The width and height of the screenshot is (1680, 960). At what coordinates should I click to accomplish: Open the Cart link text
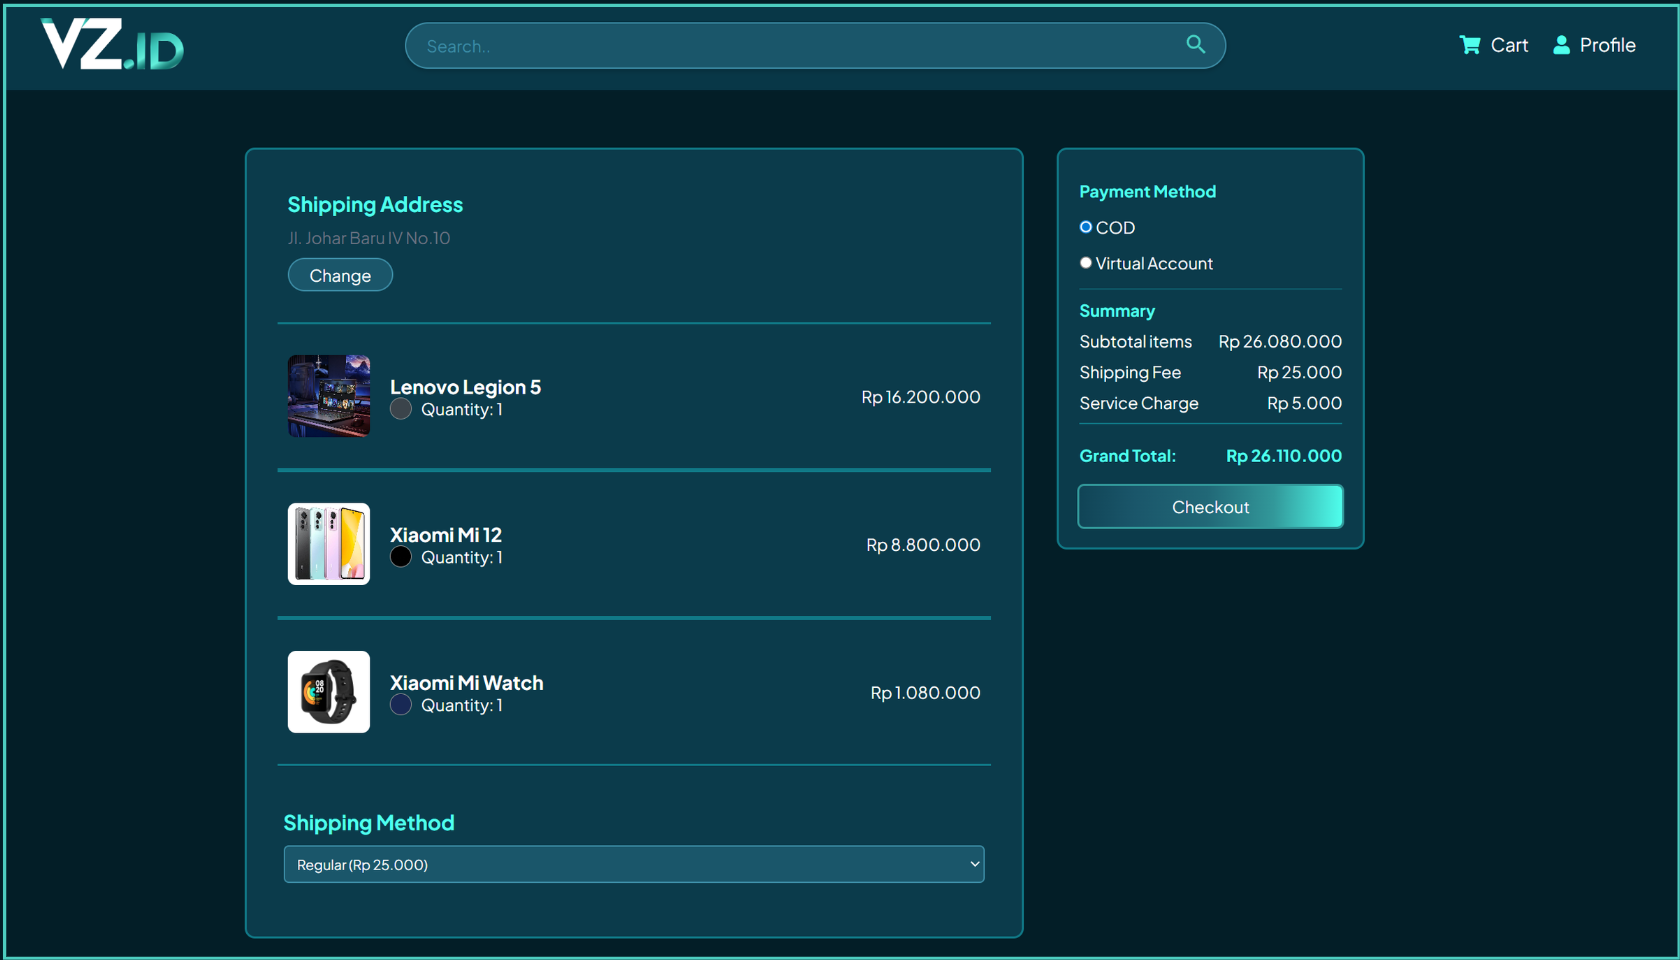[x=1509, y=45]
